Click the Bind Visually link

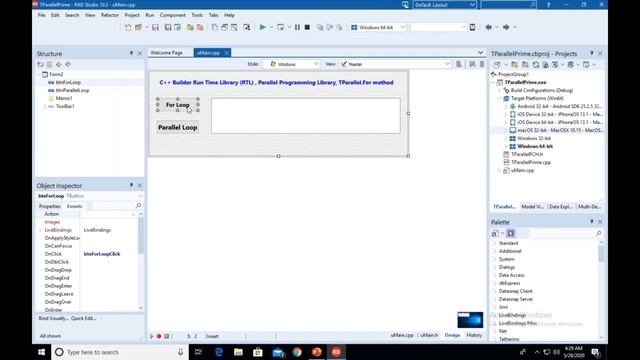(54, 318)
